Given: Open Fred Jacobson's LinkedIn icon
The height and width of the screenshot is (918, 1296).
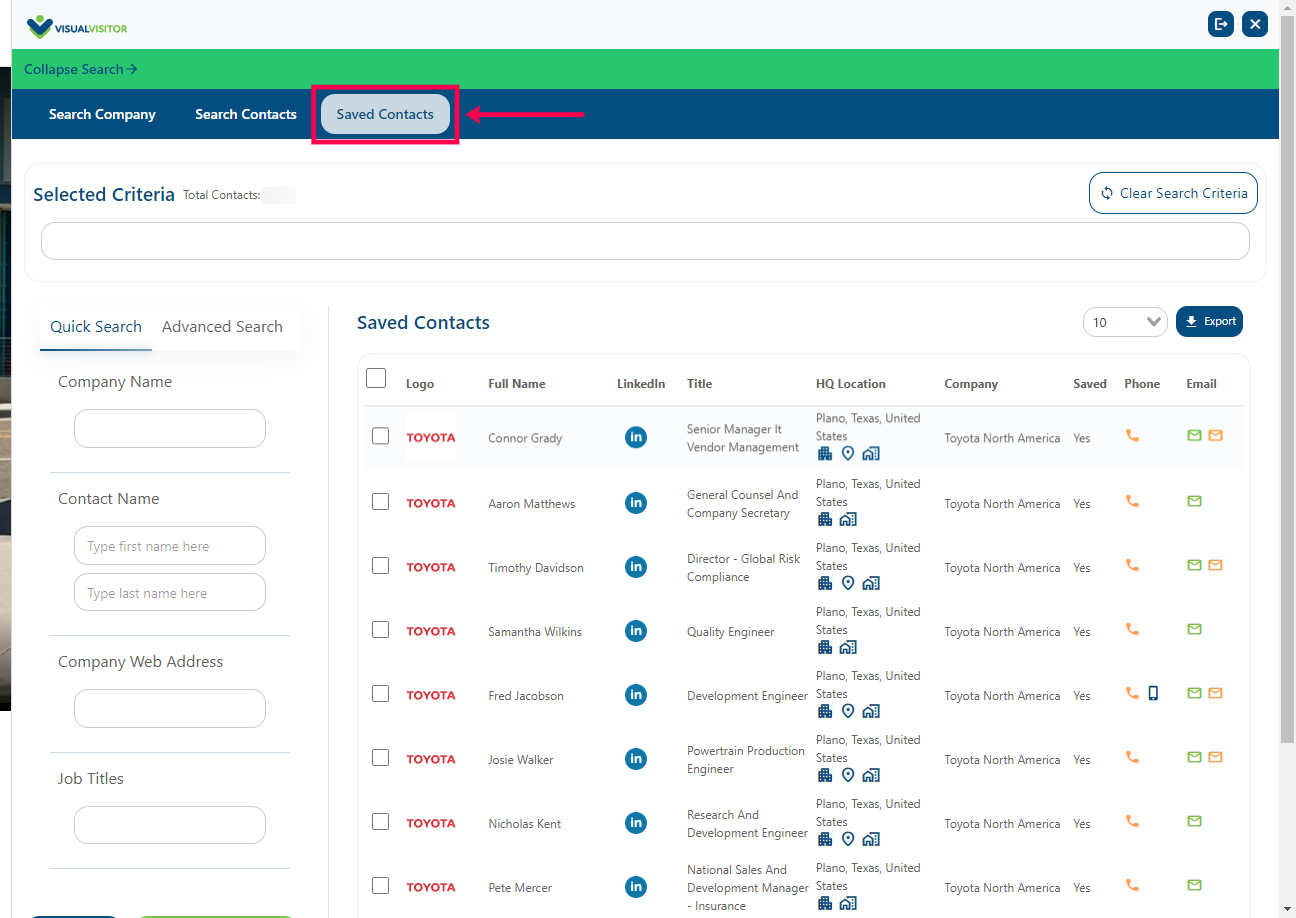Looking at the screenshot, I should tap(635, 695).
